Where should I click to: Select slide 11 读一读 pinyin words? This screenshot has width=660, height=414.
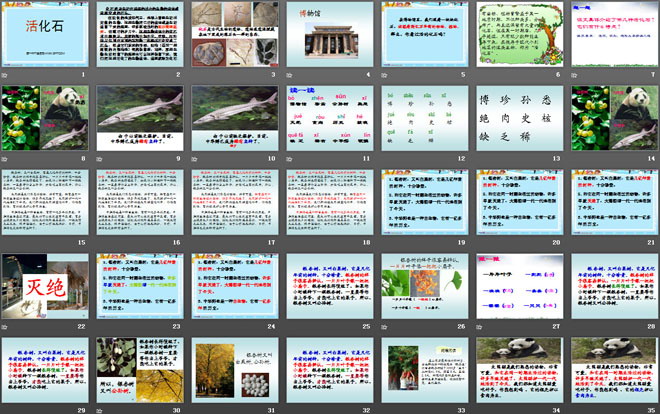[330, 118]
